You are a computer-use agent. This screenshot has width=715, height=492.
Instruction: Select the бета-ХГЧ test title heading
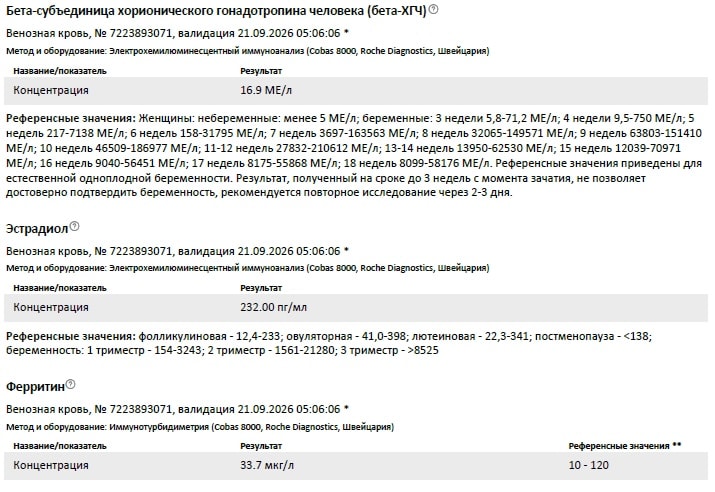point(216,11)
